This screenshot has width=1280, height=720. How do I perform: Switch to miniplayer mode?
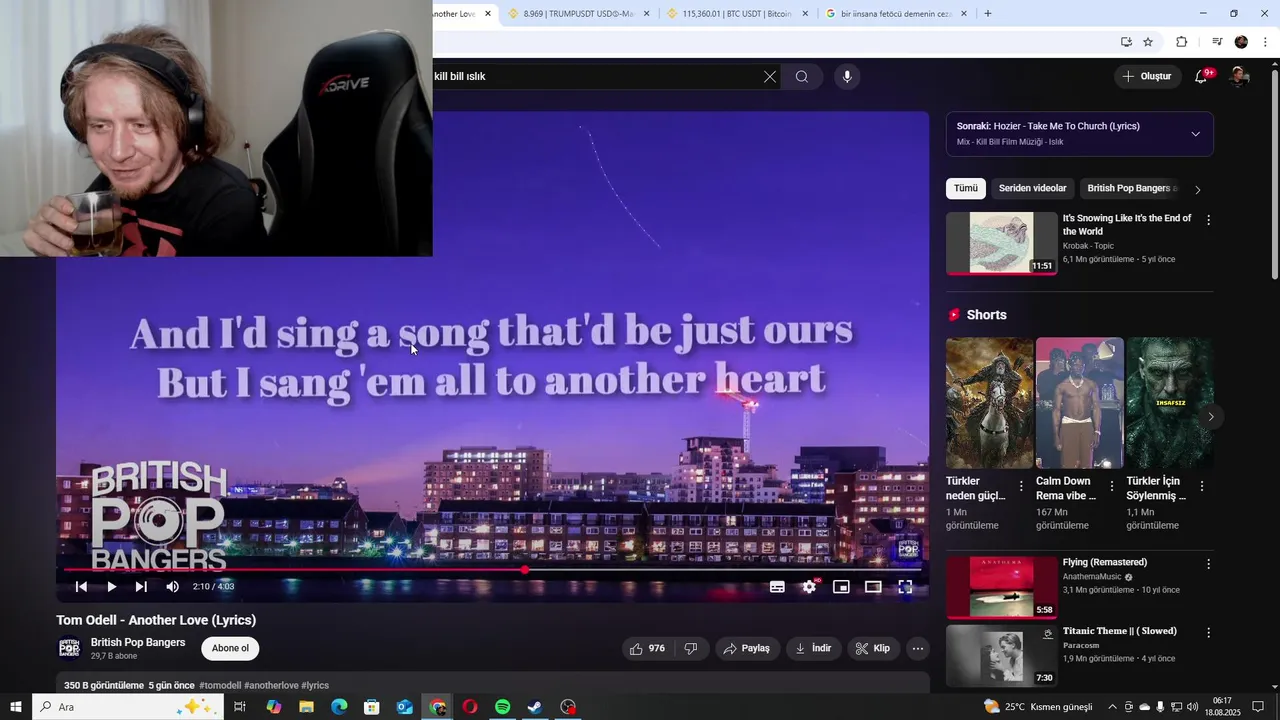[841, 587]
